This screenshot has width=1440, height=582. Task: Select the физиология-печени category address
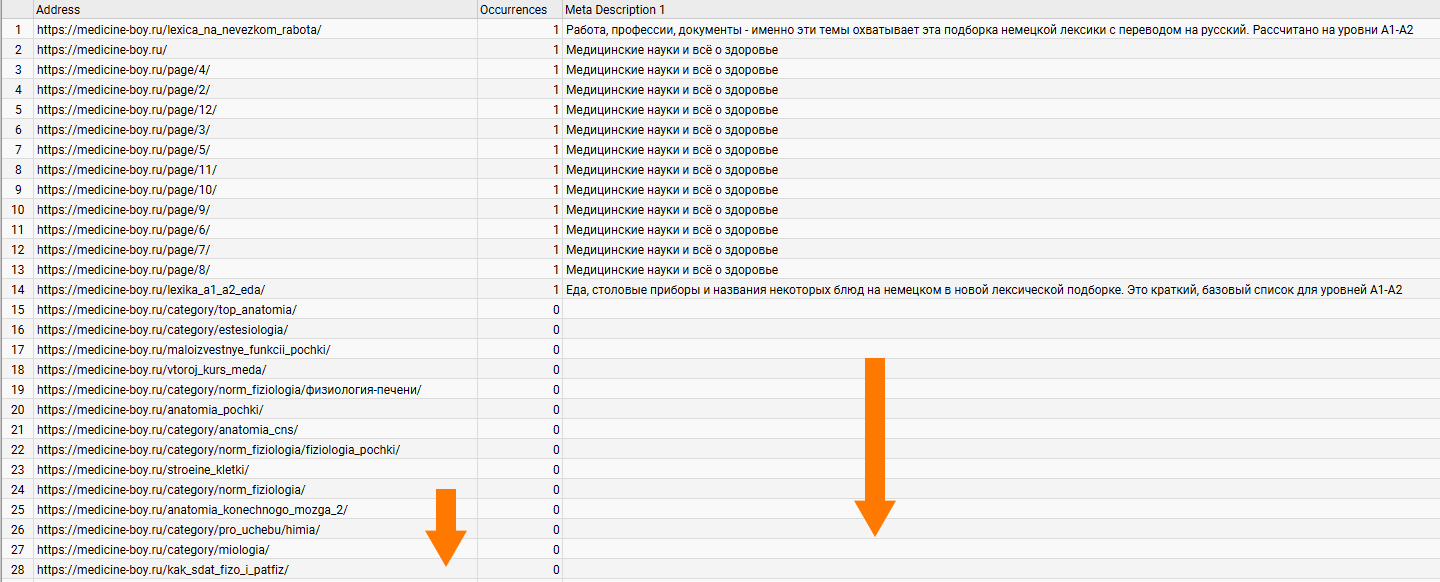[255, 390]
